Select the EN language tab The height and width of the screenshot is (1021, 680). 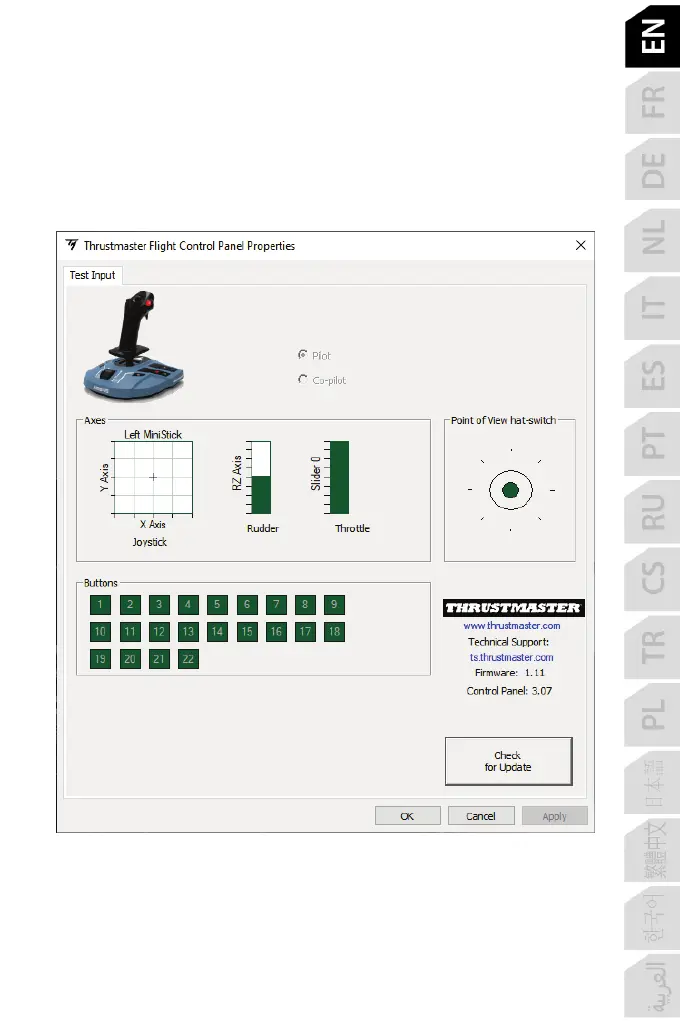coord(652,36)
